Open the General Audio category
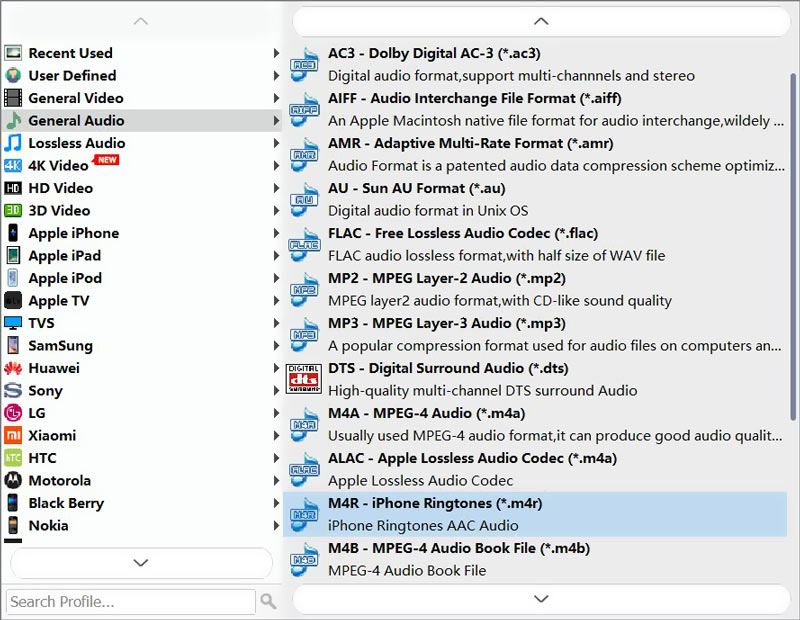This screenshot has width=800, height=620. point(142,120)
